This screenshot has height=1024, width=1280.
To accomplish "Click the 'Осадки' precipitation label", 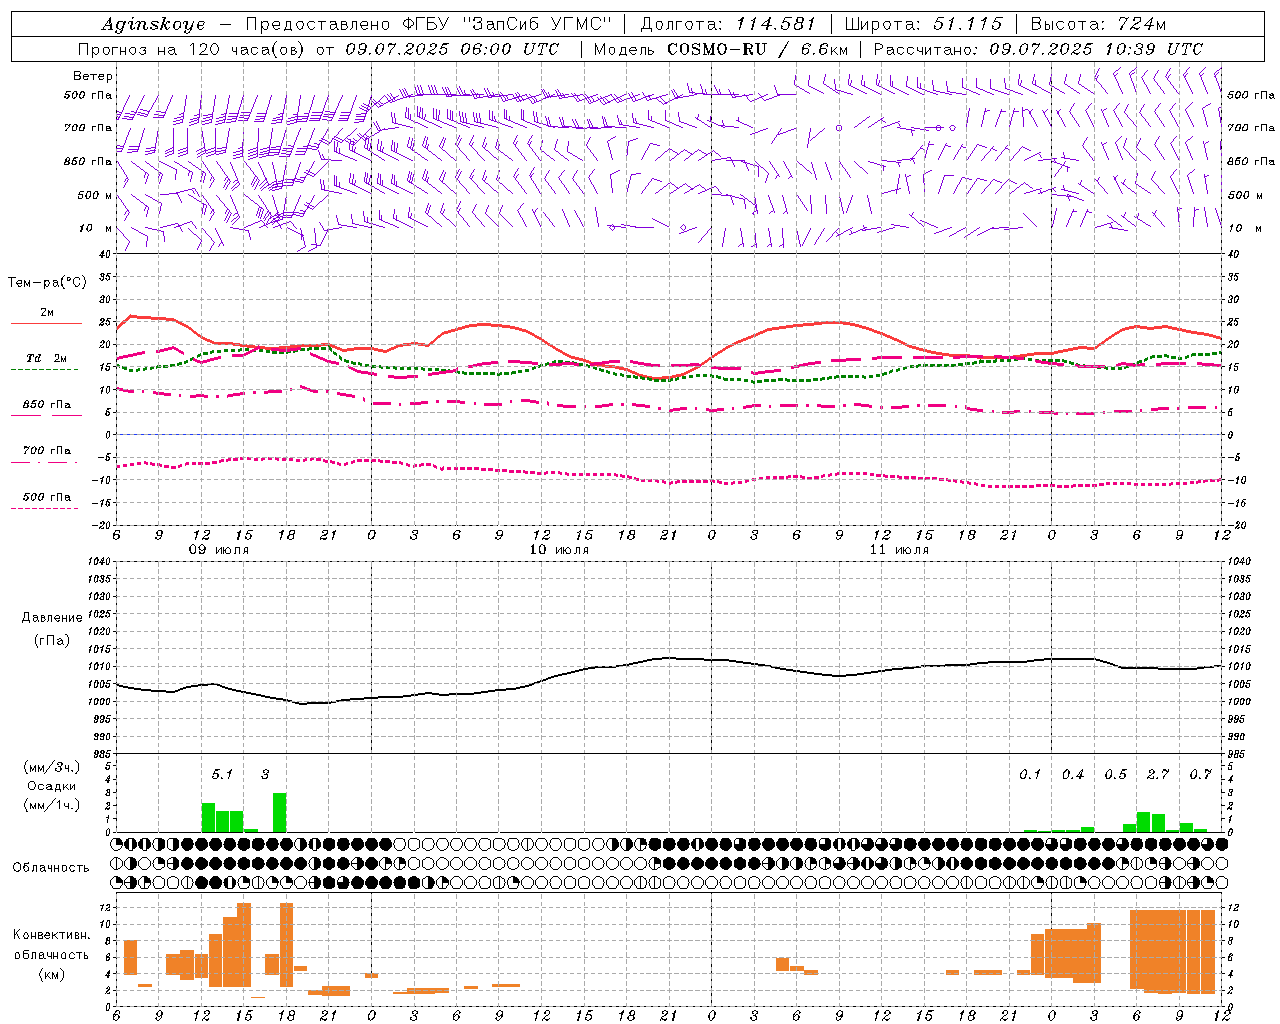I will (x=52, y=786).
